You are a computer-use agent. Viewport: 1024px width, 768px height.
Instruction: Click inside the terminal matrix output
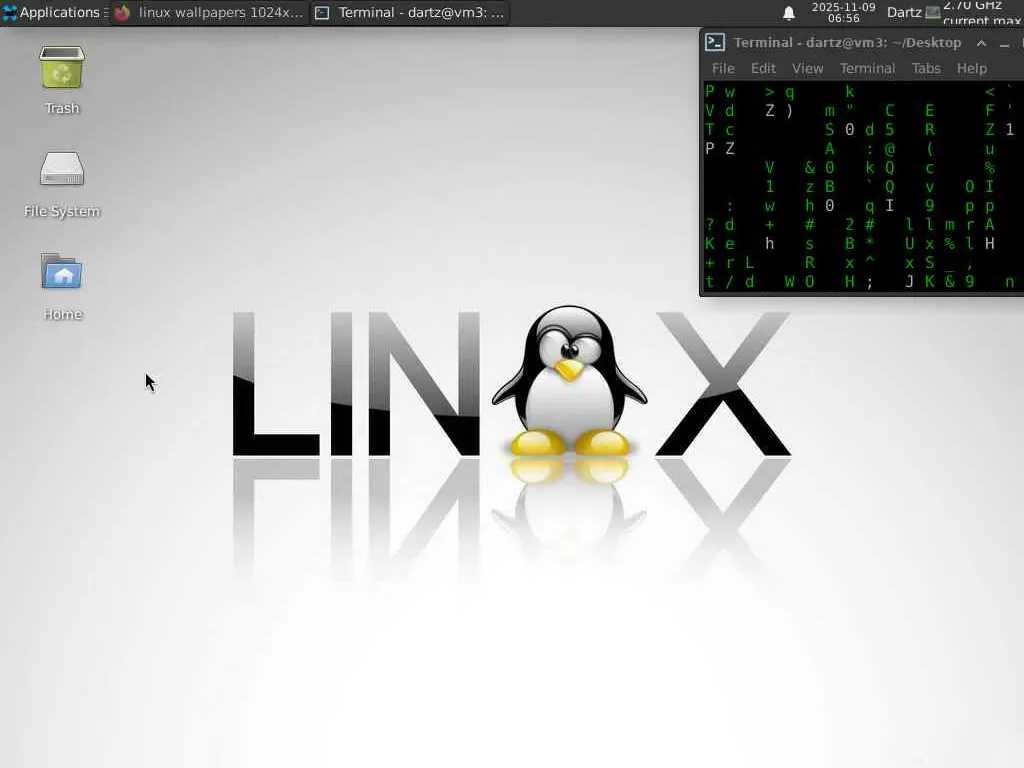click(x=862, y=187)
